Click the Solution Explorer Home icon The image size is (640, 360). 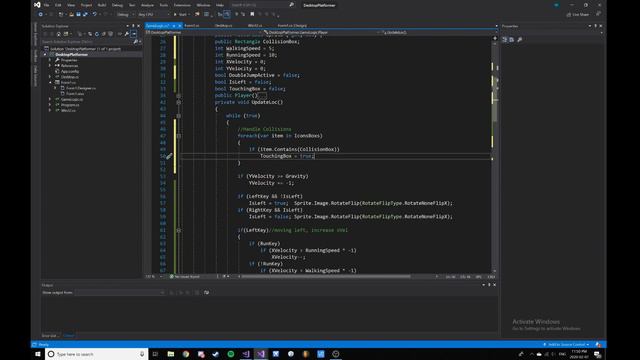(x=59, y=34)
